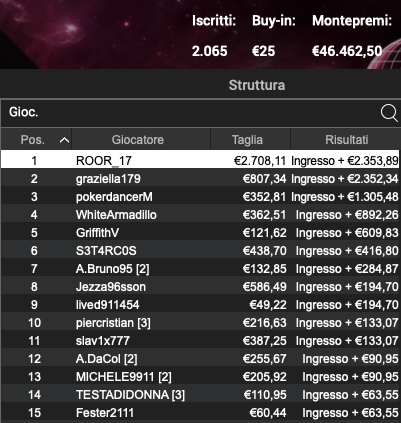401x423 pixels.
Task: Select slav1x777 player row
Action: coord(200,341)
